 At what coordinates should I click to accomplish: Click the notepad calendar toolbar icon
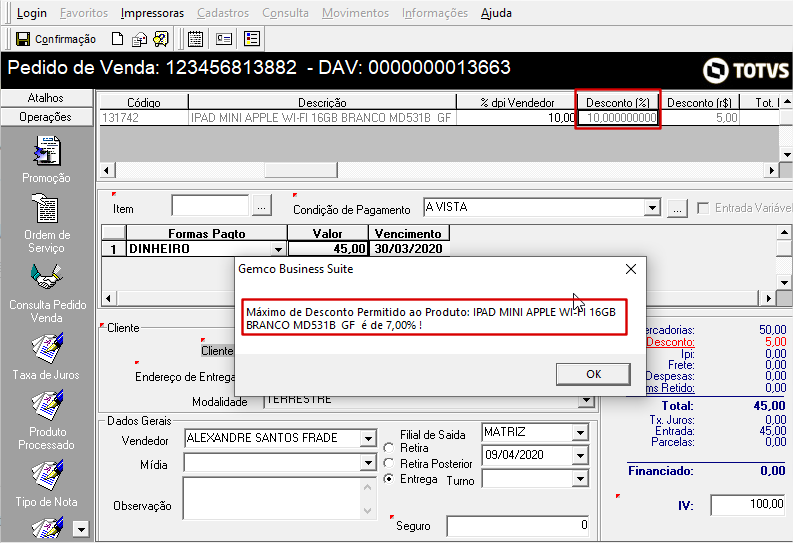[195, 39]
